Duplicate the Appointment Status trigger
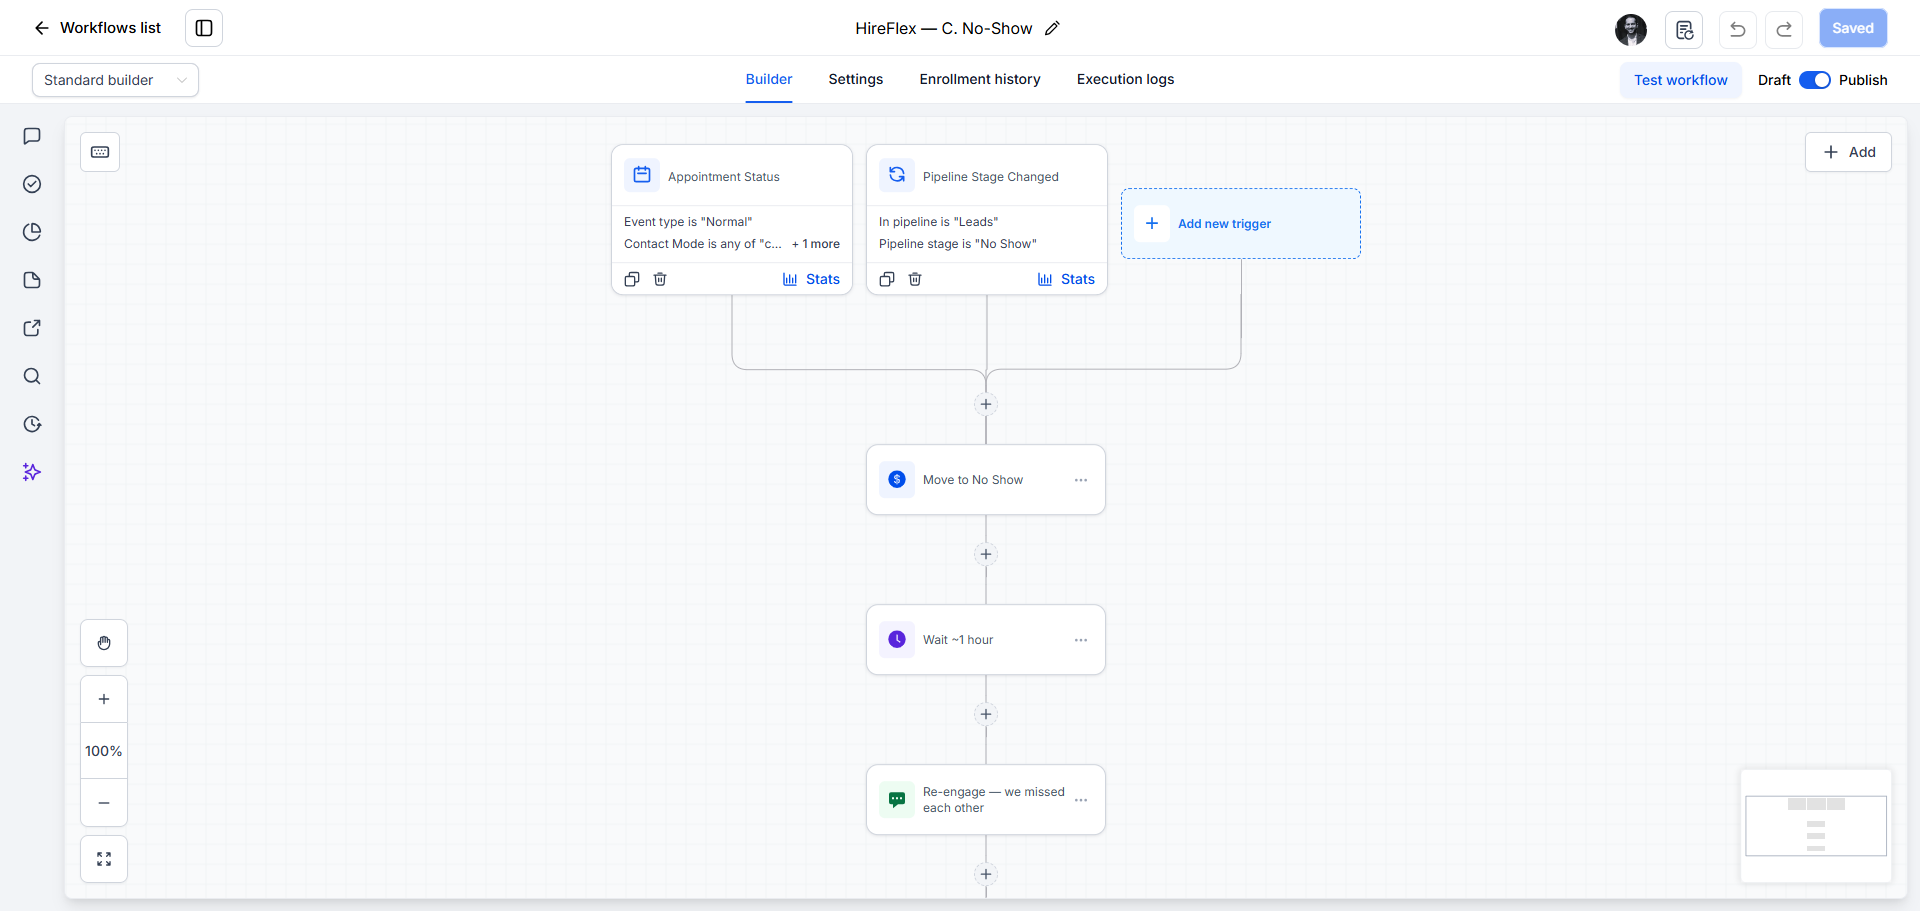Screen dimensions: 1920x911 click(x=632, y=279)
